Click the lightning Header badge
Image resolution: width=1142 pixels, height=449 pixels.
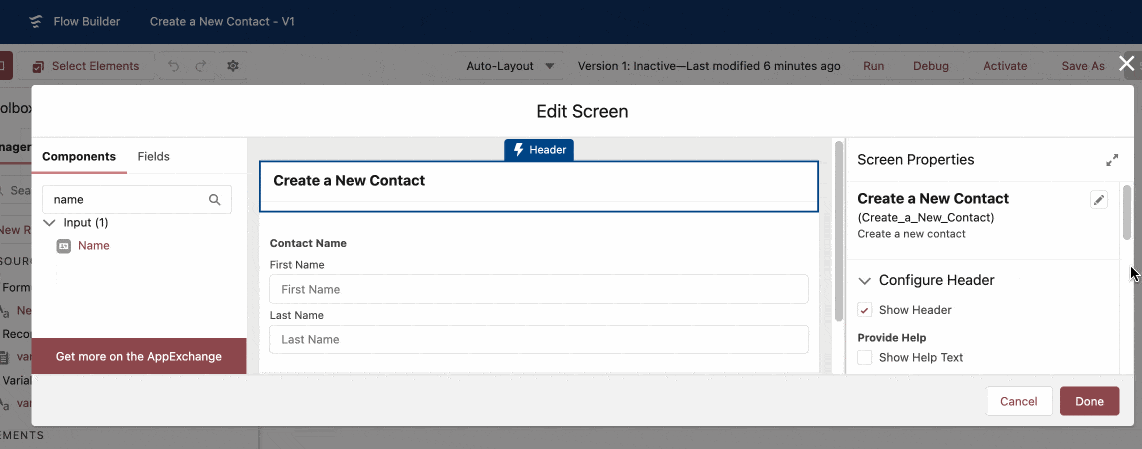(539, 149)
